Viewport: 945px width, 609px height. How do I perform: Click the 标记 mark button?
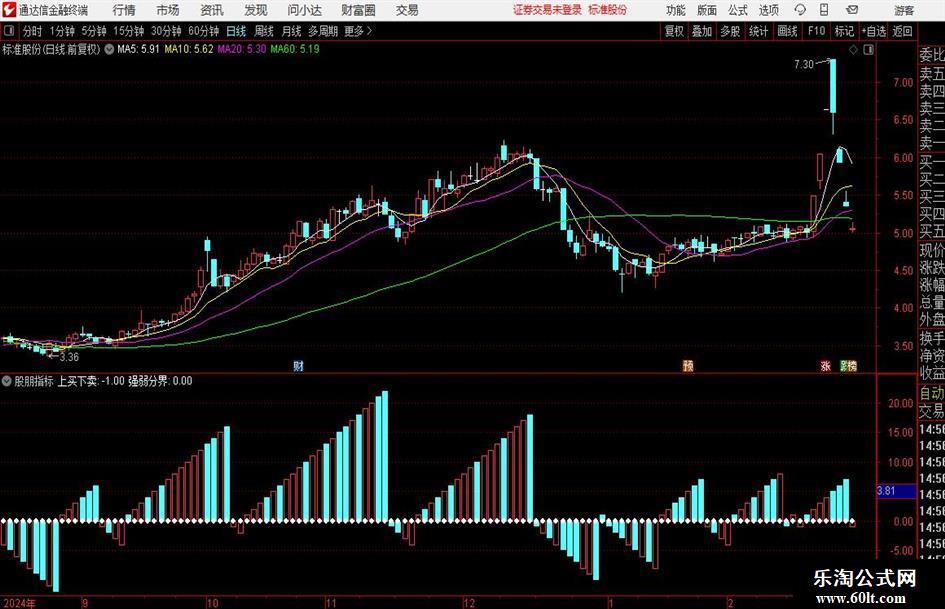click(x=844, y=31)
